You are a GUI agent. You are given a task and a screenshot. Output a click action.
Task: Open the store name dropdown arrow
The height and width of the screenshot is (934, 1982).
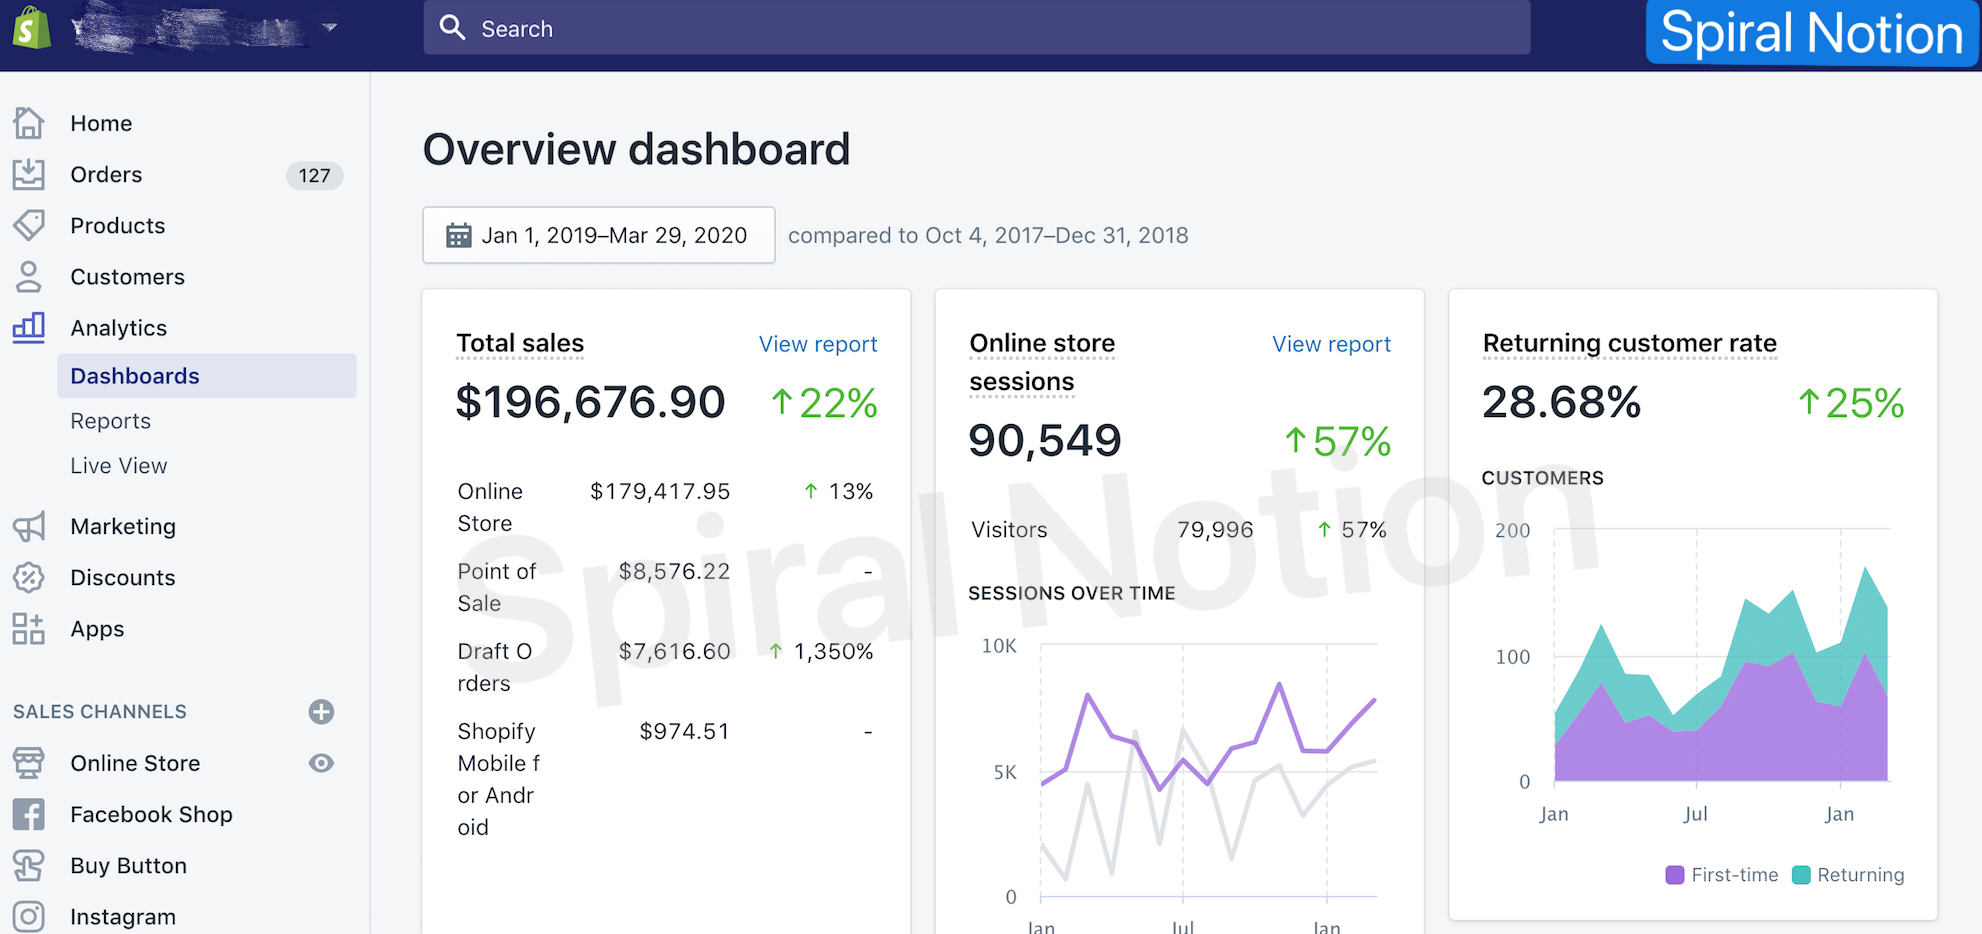tap(330, 28)
